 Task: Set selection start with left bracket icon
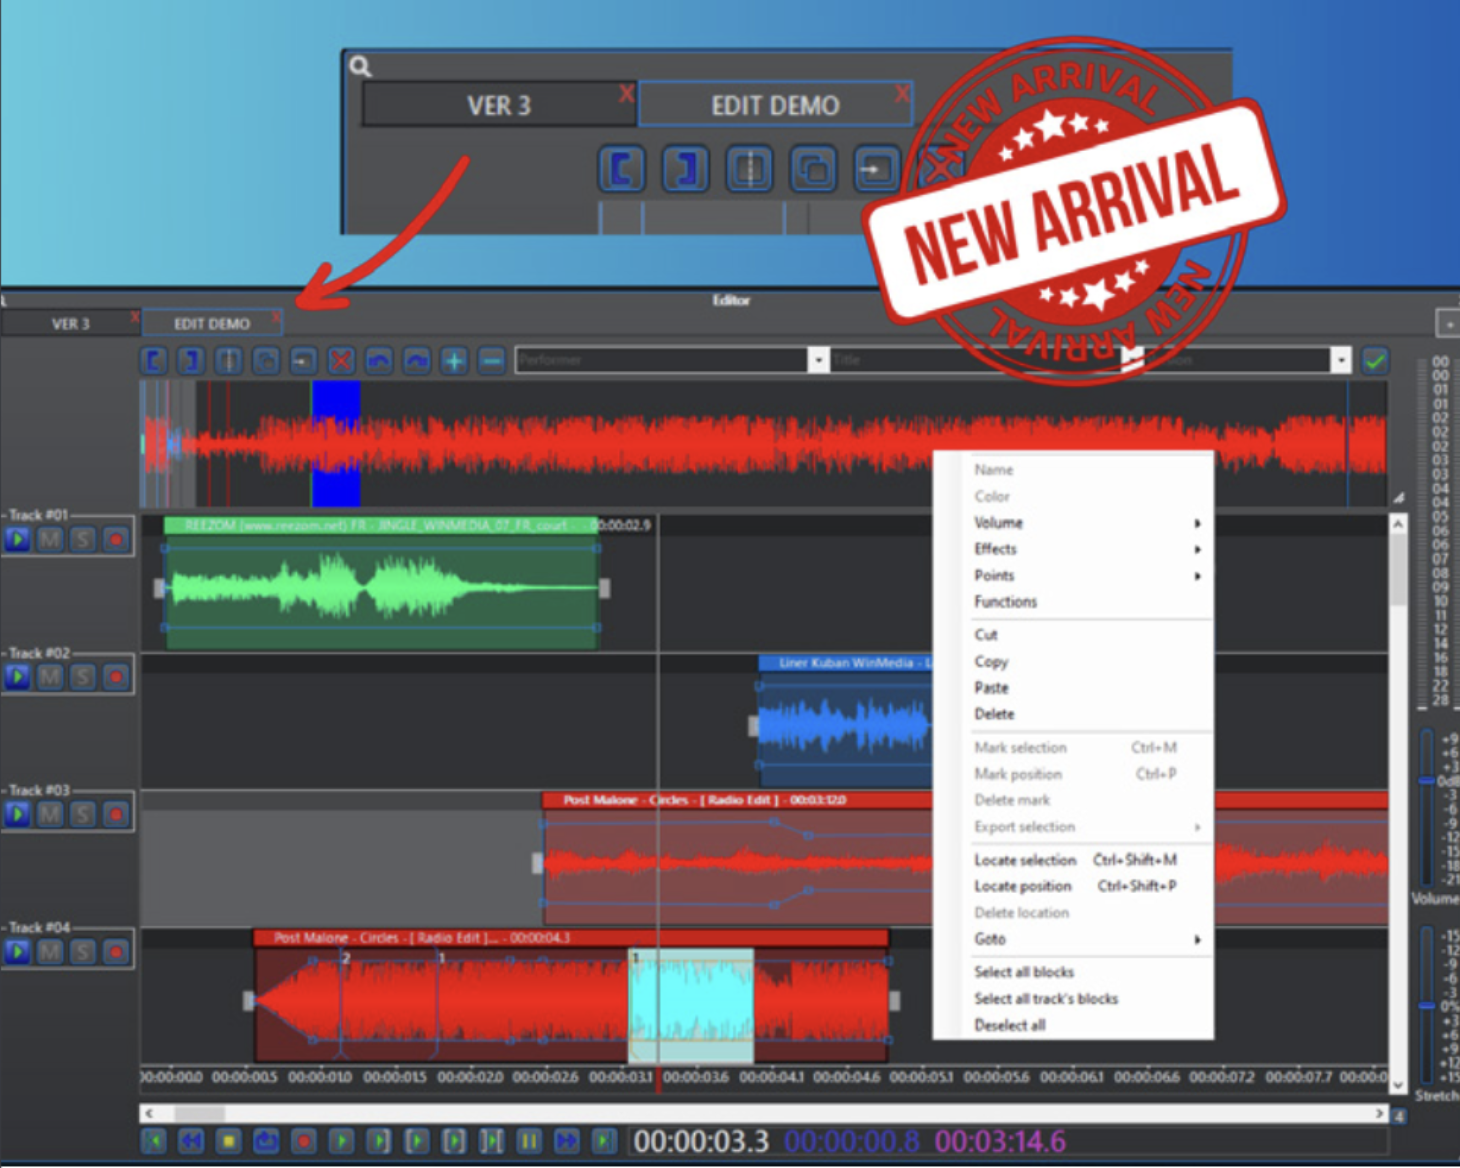(154, 361)
